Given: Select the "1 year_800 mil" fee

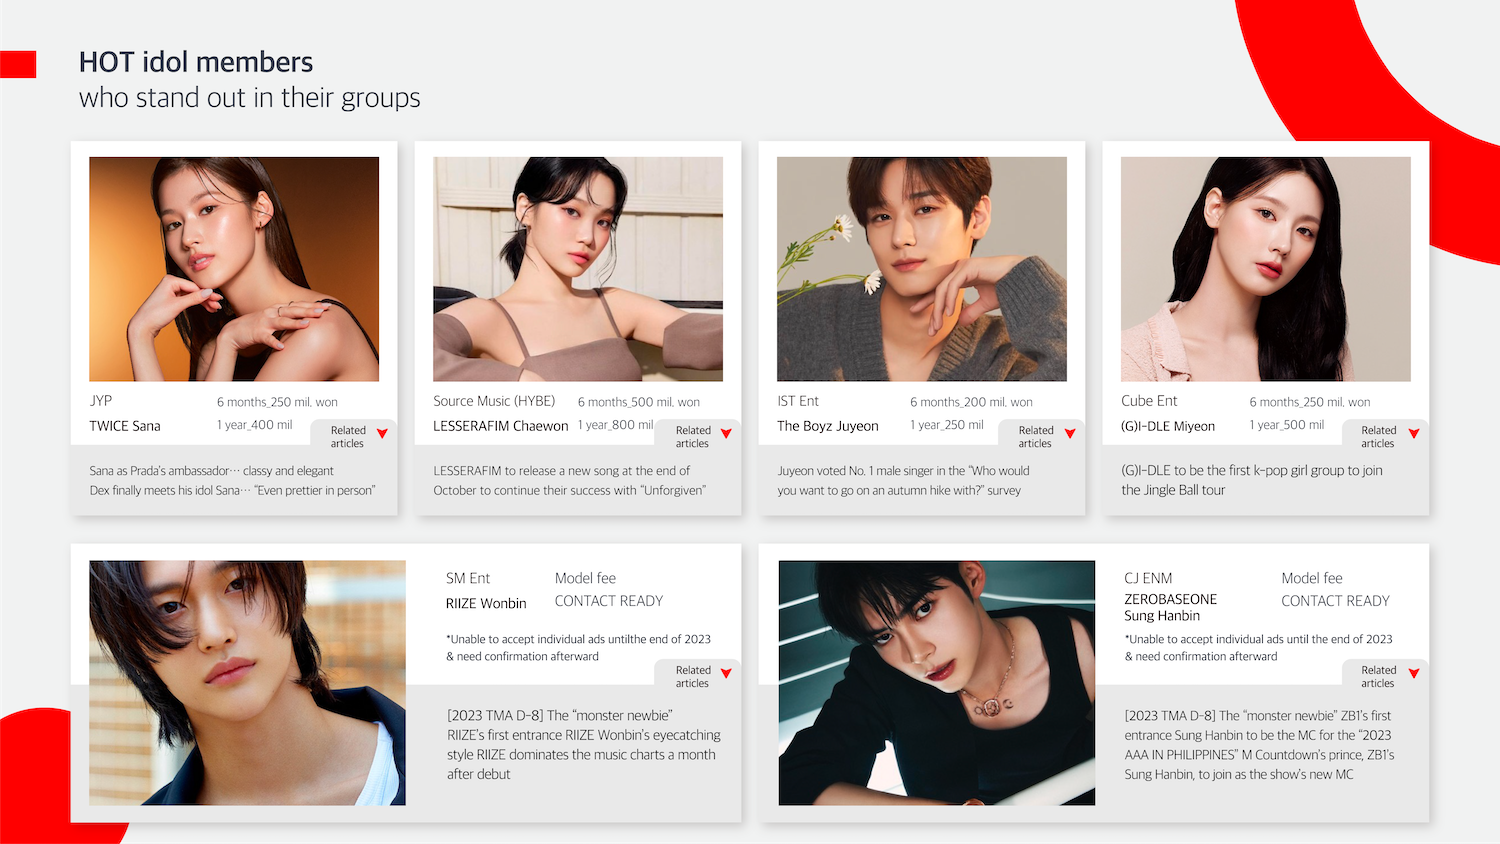Looking at the screenshot, I should pyautogui.click(x=615, y=425).
